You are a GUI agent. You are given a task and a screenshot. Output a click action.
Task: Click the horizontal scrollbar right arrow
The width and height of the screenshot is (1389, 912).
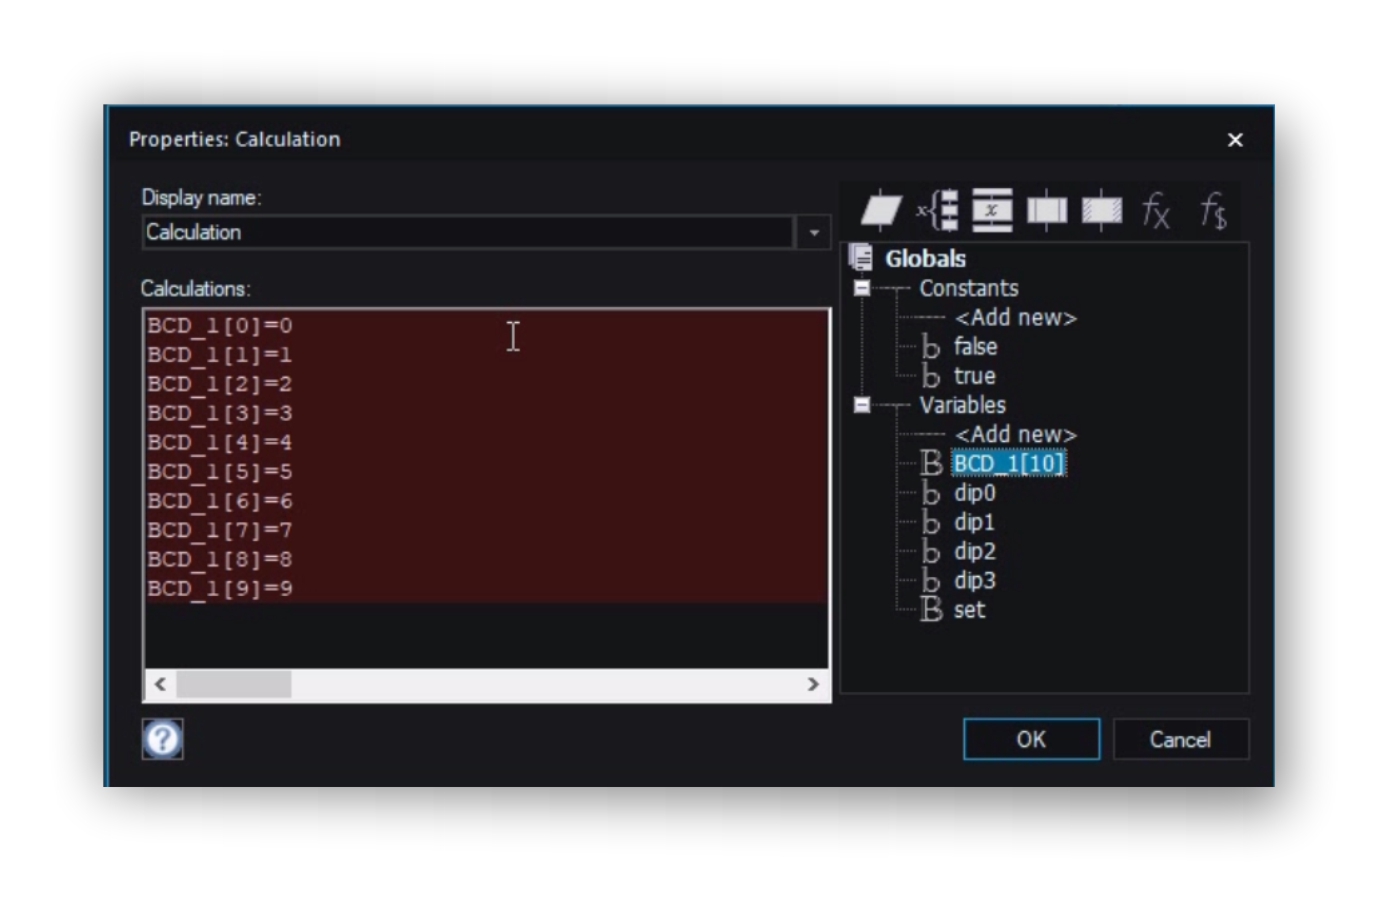point(813,684)
